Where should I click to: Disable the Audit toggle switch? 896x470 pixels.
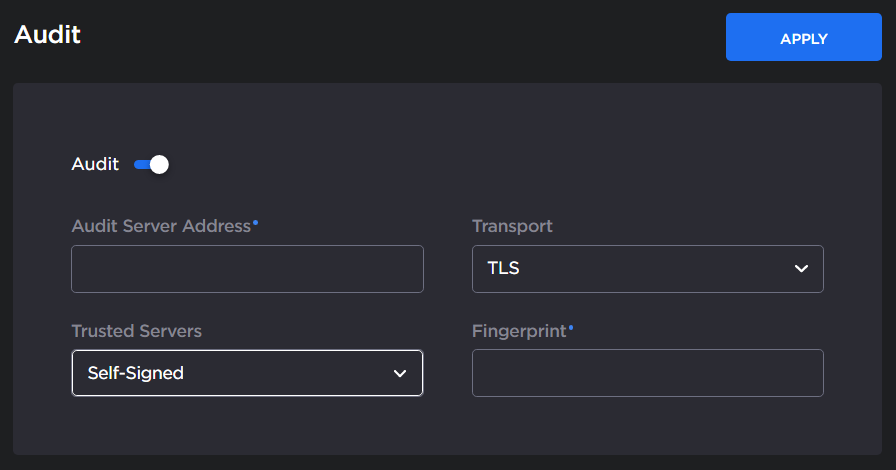(151, 164)
